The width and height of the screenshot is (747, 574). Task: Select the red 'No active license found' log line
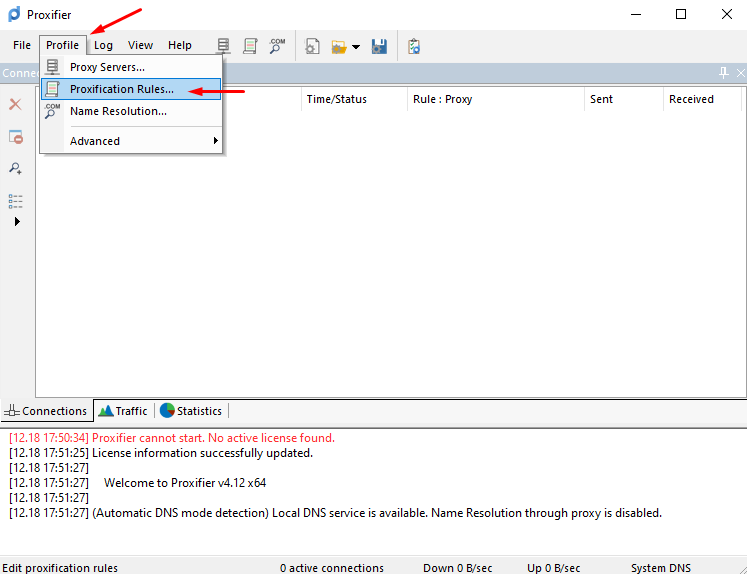point(172,438)
